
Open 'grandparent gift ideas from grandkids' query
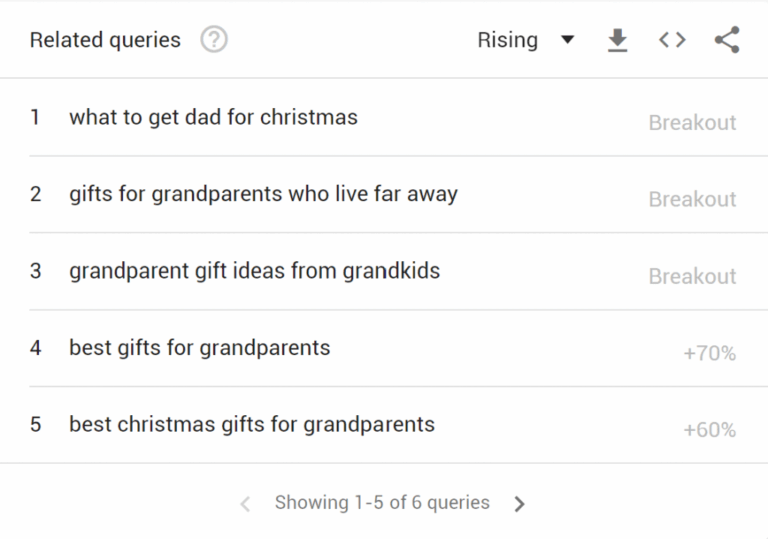tap(254, 271)
